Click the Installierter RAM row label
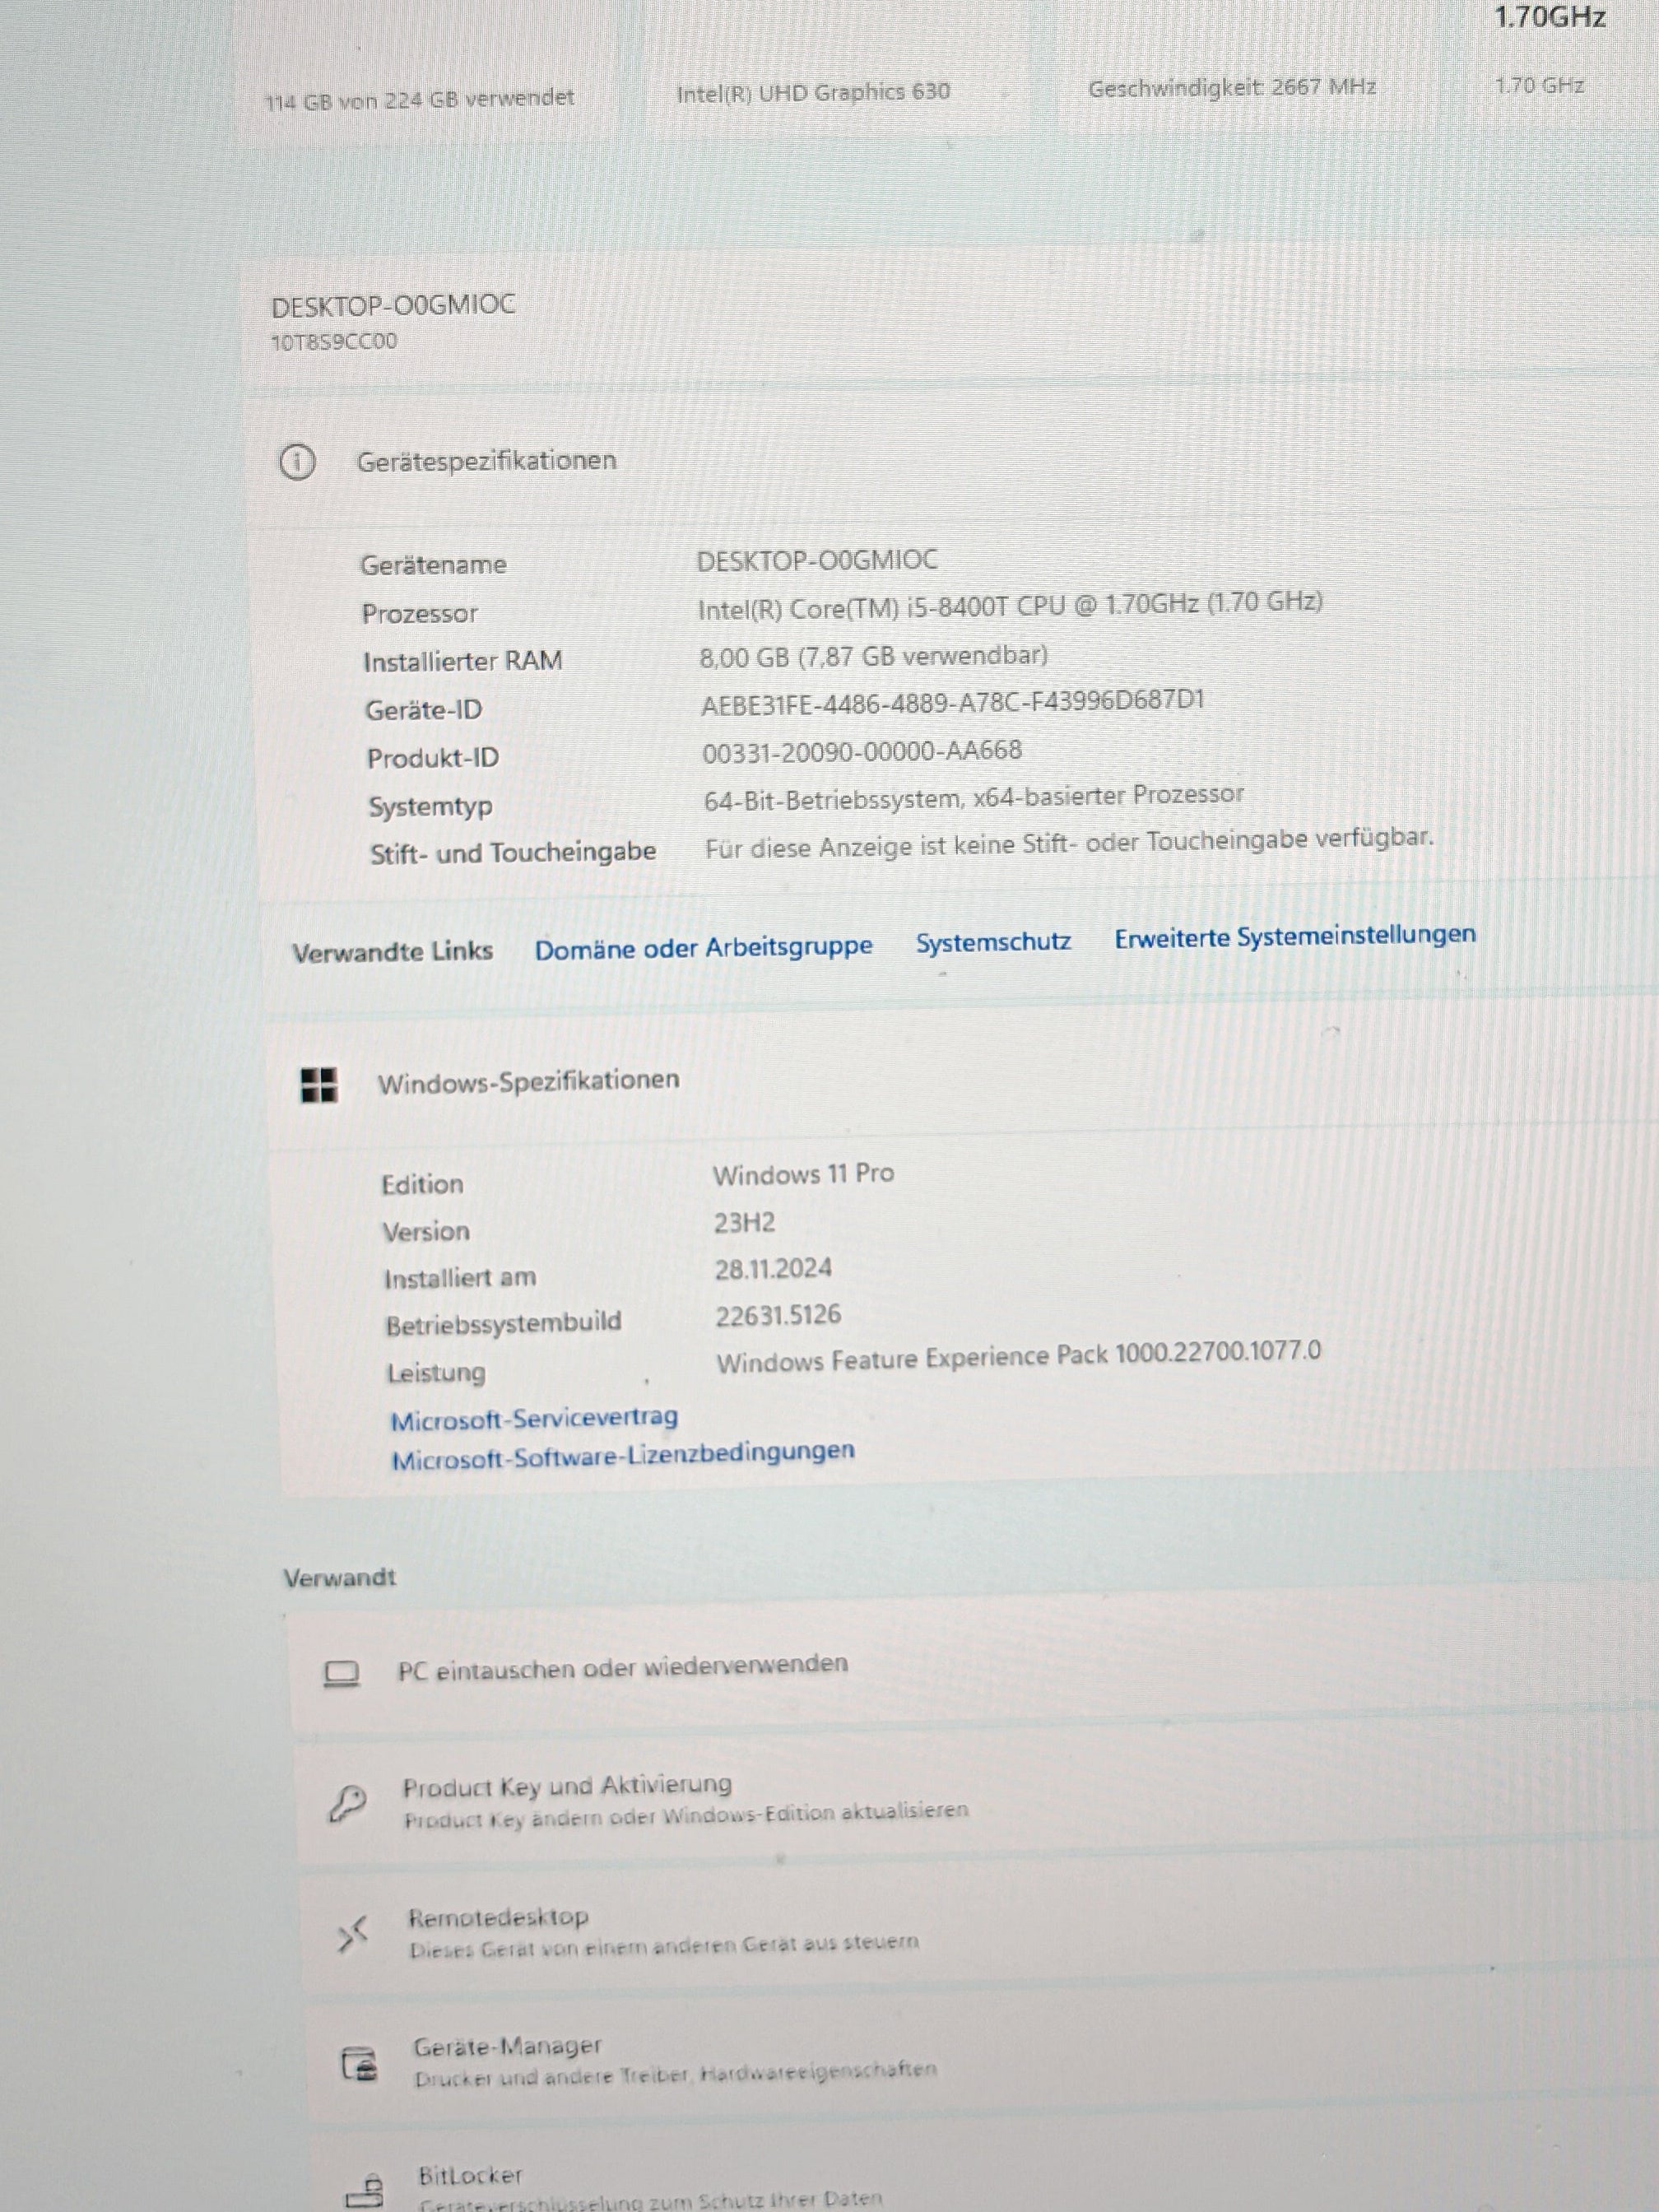Viewport: 1659px width, 2212px height. tap(462, 661)
